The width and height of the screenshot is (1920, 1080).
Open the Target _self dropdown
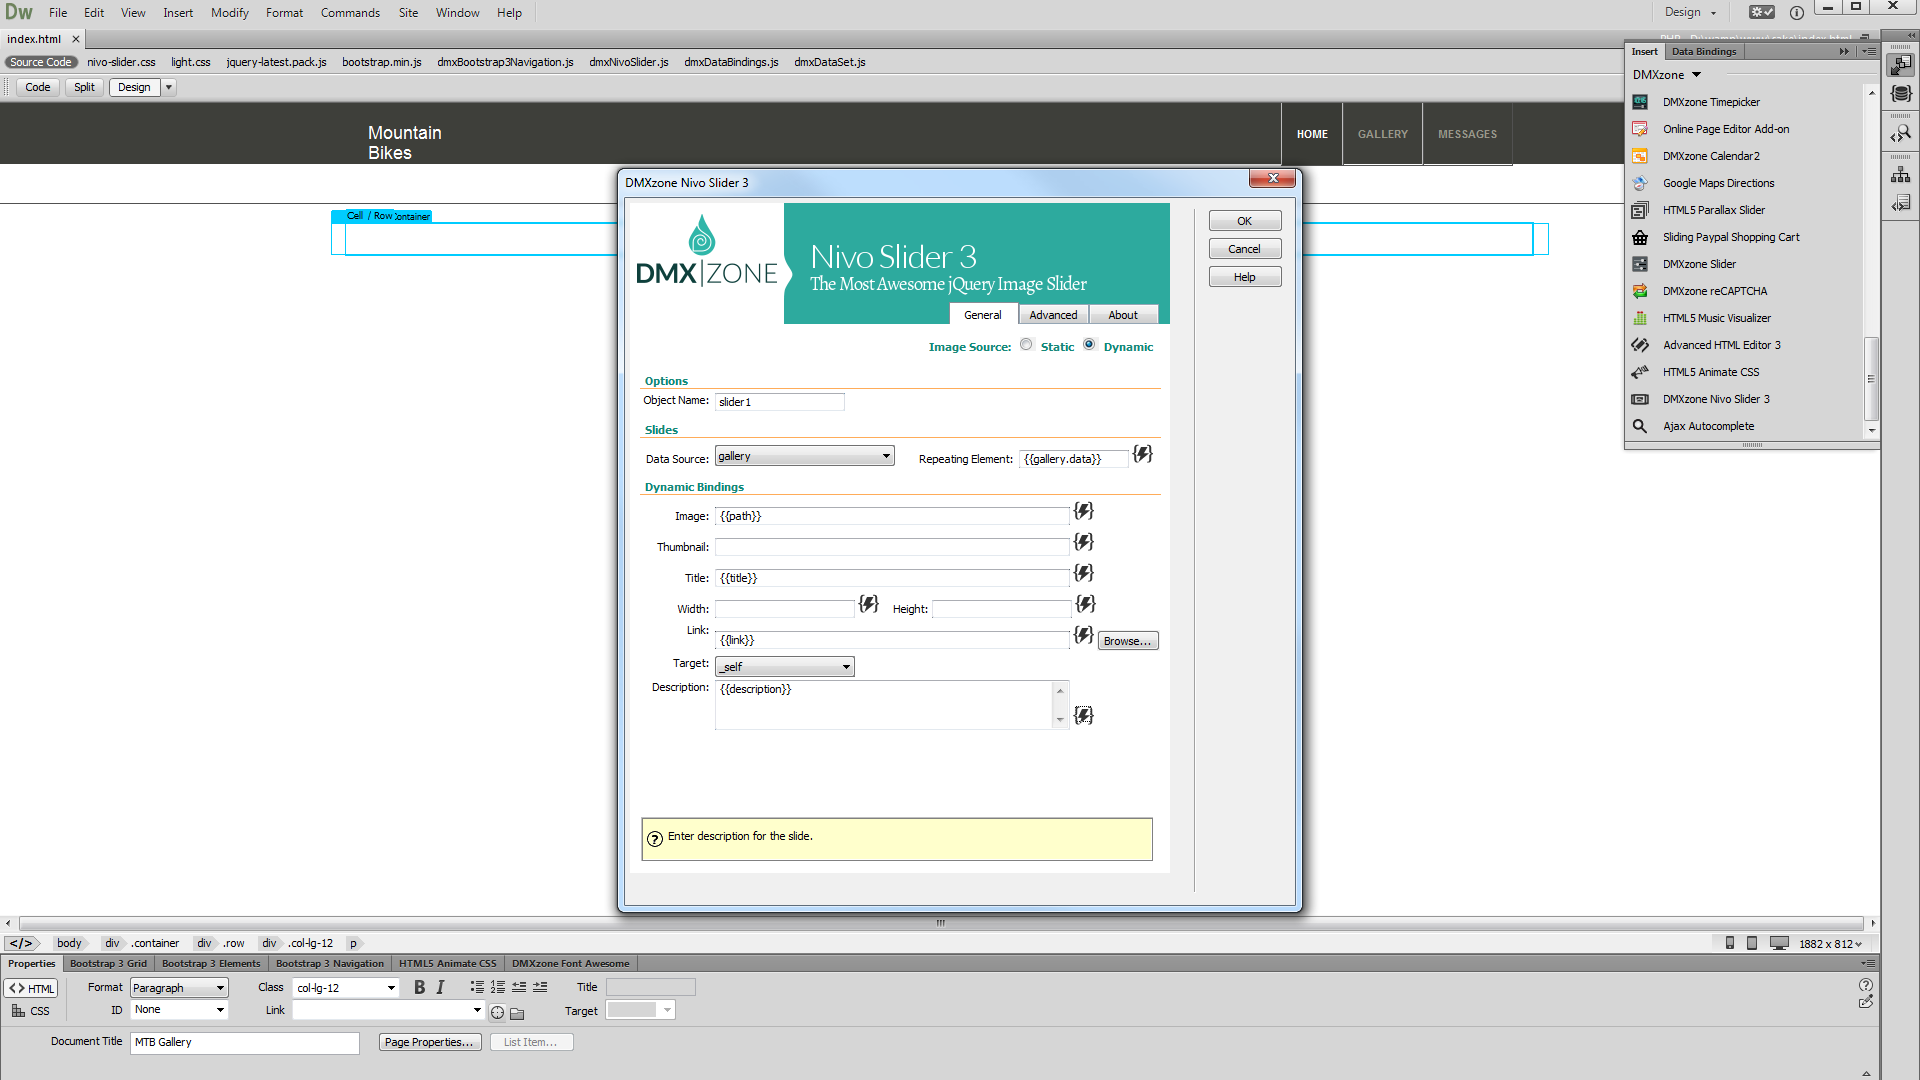click(785, 667)
